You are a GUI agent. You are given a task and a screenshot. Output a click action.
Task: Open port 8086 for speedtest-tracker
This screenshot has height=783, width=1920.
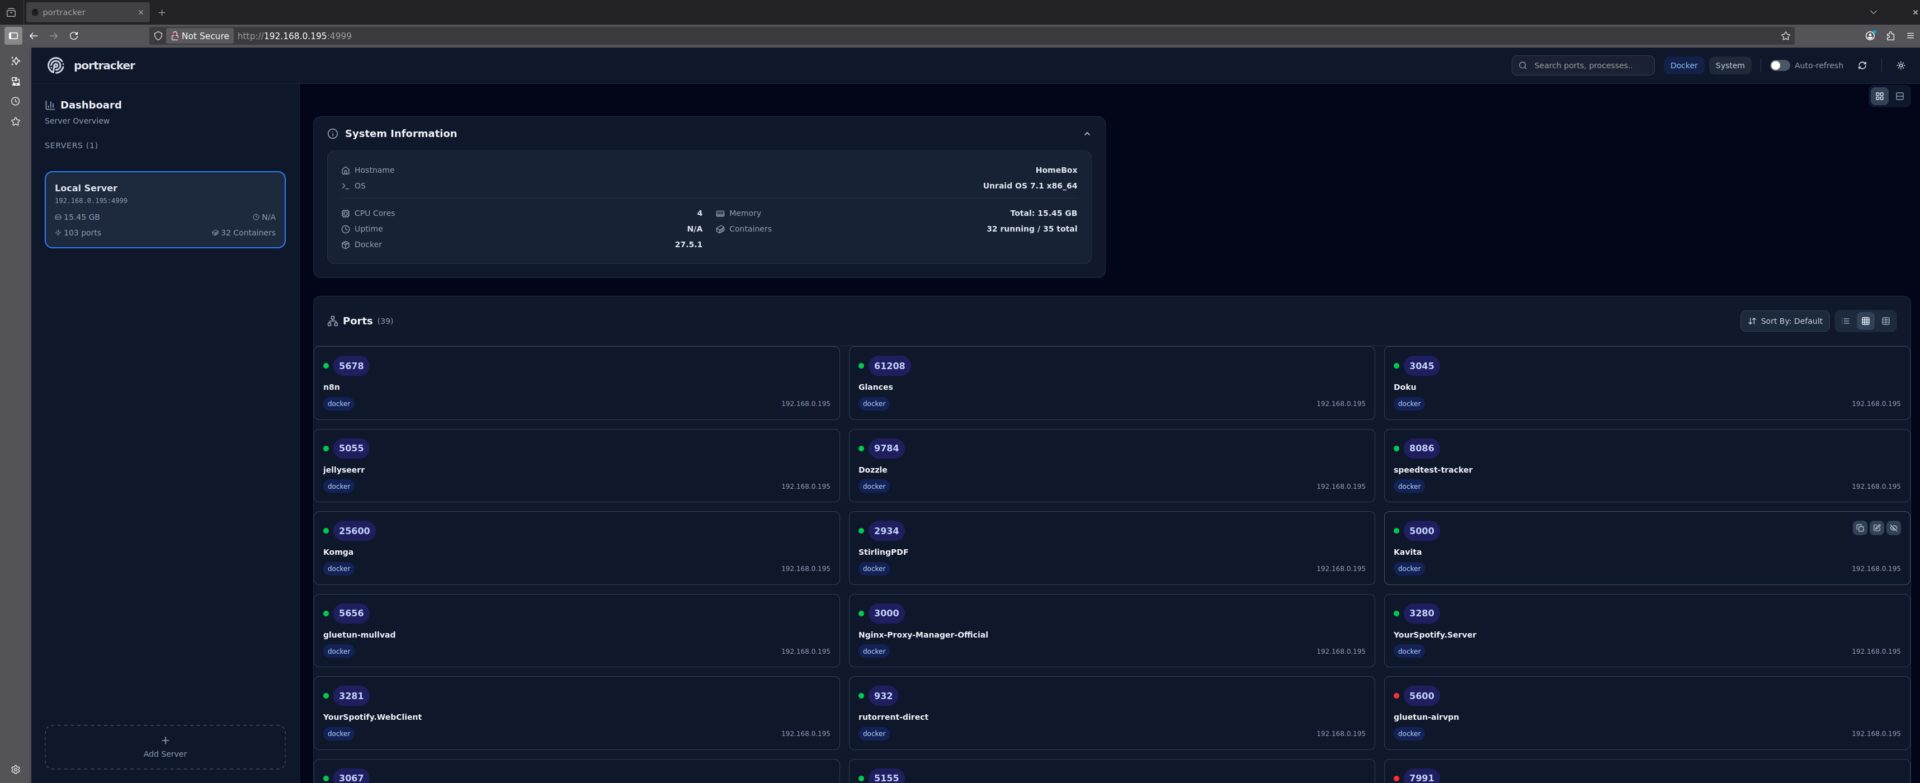(x=1421, y=448)
